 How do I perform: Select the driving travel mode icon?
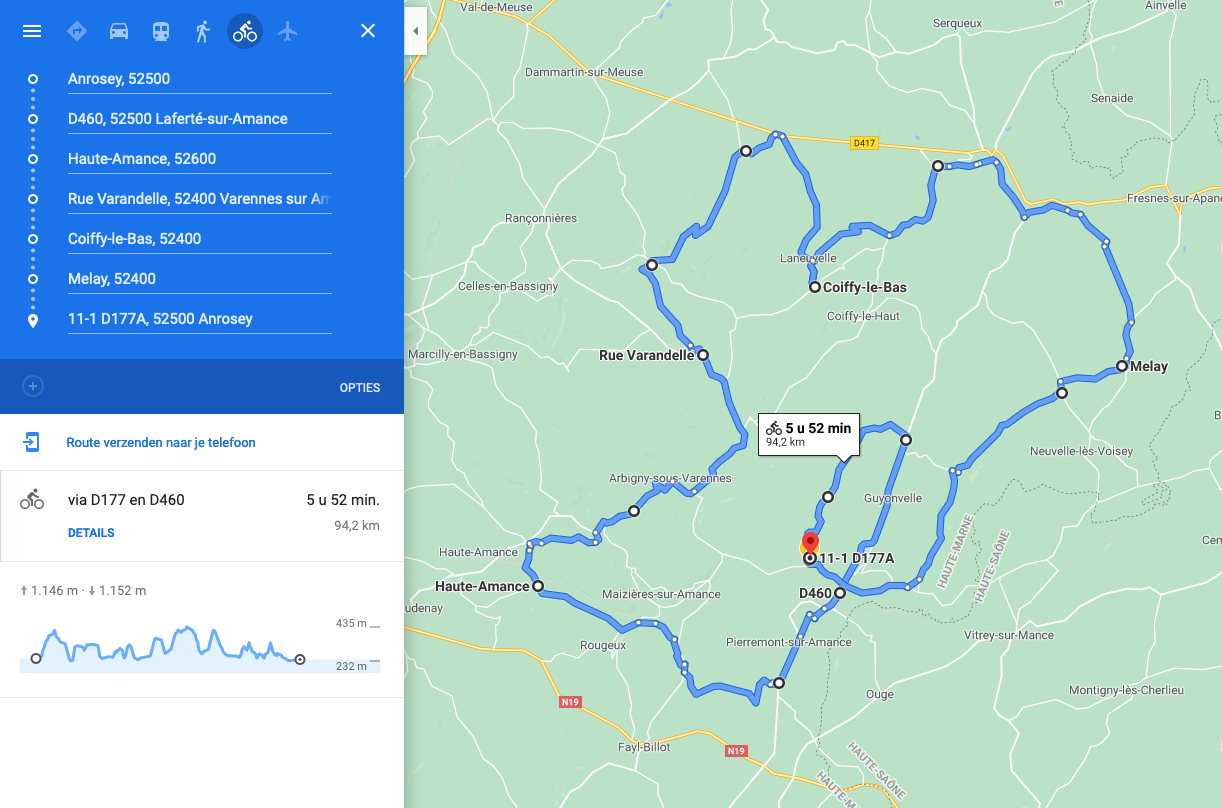[x=119, y=31]
